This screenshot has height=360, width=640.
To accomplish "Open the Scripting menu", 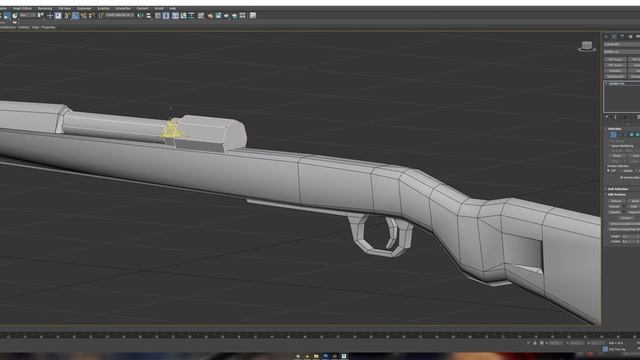I will tap(103, 8).
